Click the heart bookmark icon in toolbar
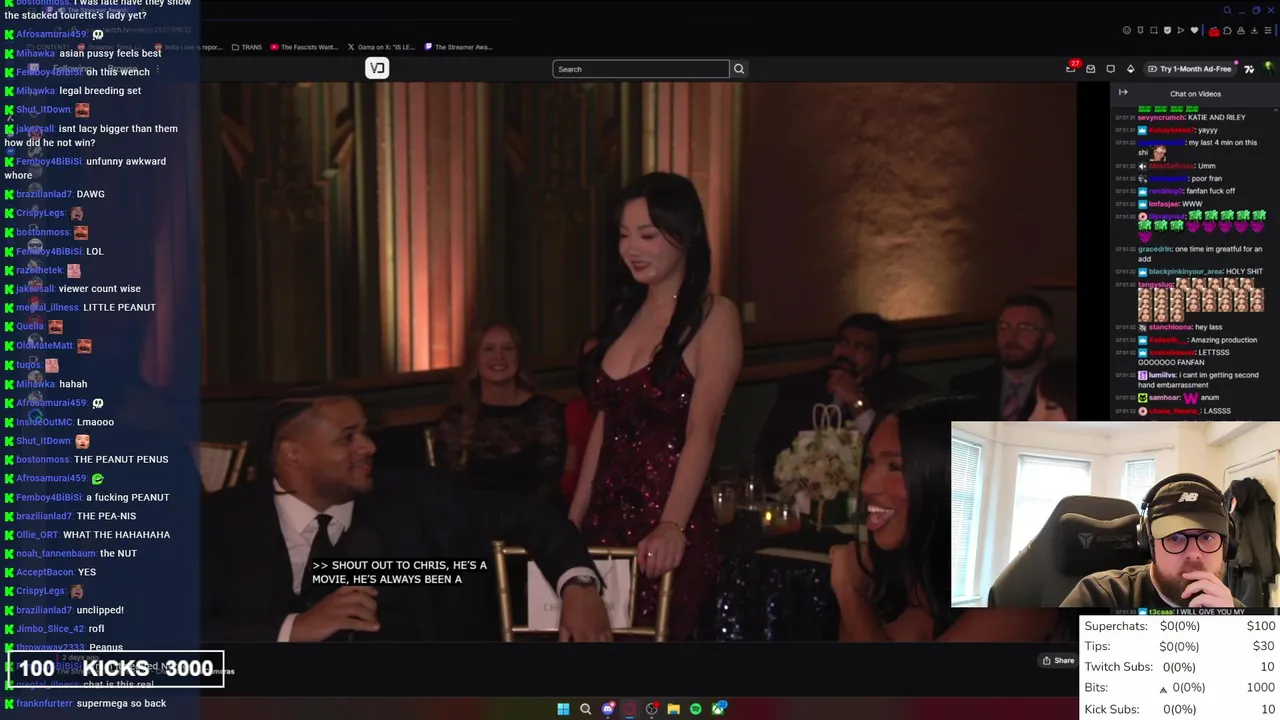The image size is (1280, 720). 1194,30
